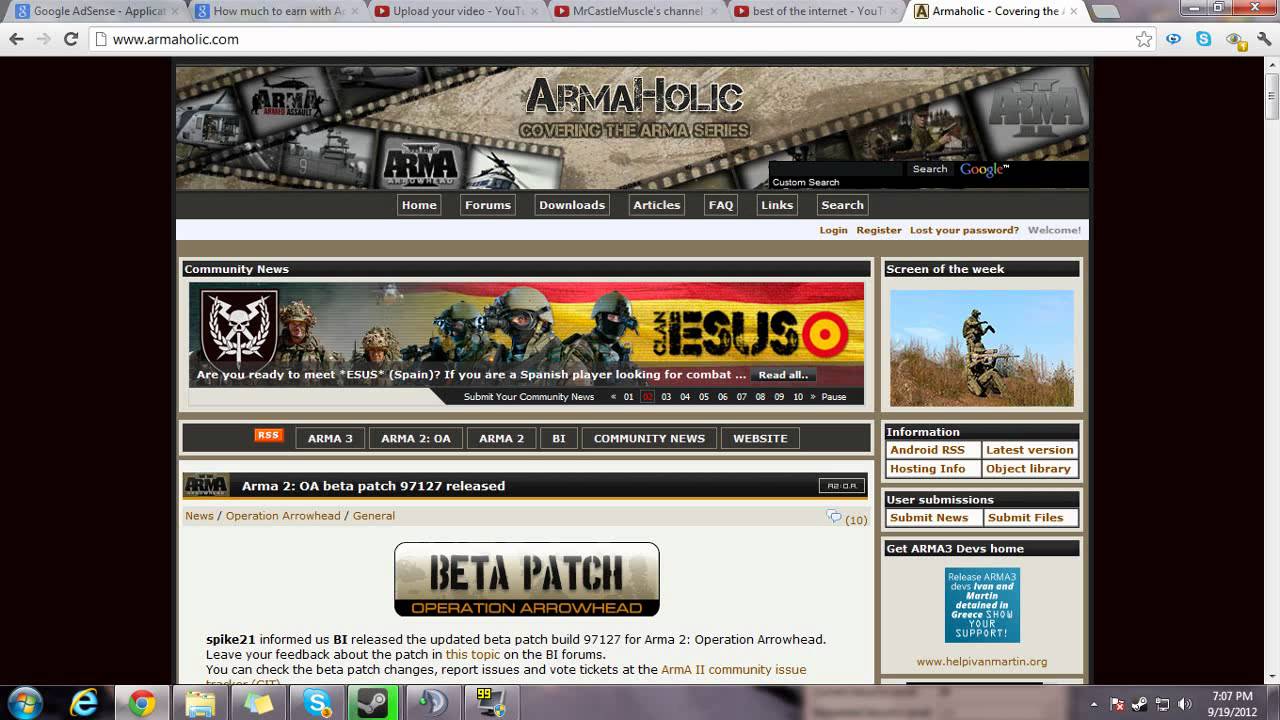Show hidden tray icons arrow
The image size is (1280, 720).
tap(1094, 704)
